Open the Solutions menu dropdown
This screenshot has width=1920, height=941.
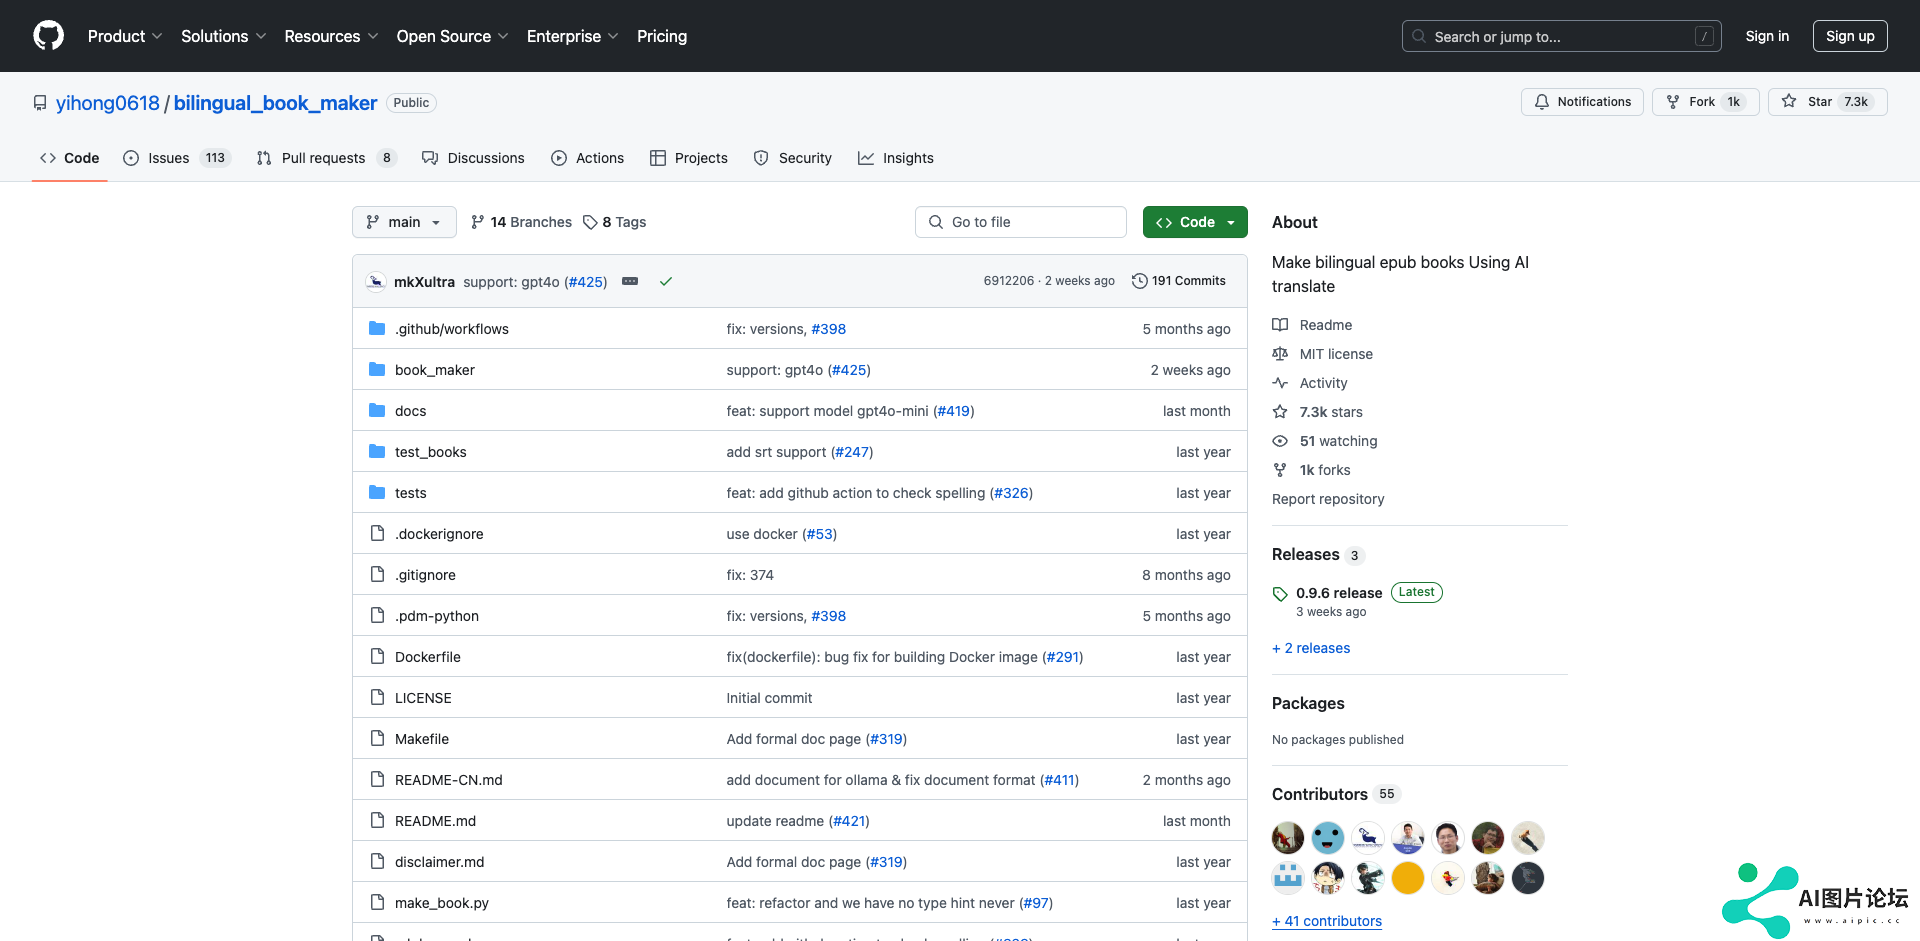pyautogui.click(x=224, y=36)
